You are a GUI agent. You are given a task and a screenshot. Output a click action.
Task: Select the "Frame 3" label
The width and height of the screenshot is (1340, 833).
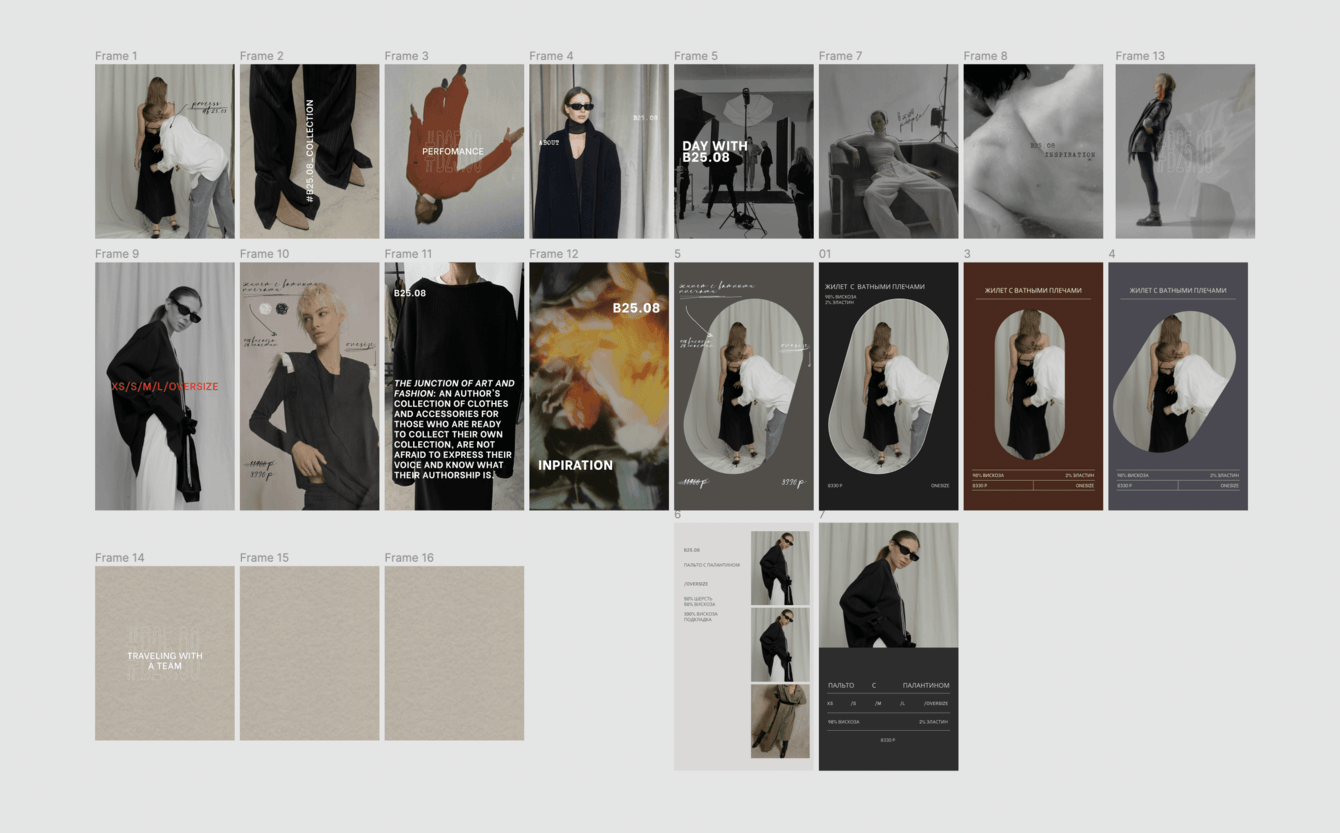tap(407, 56)
